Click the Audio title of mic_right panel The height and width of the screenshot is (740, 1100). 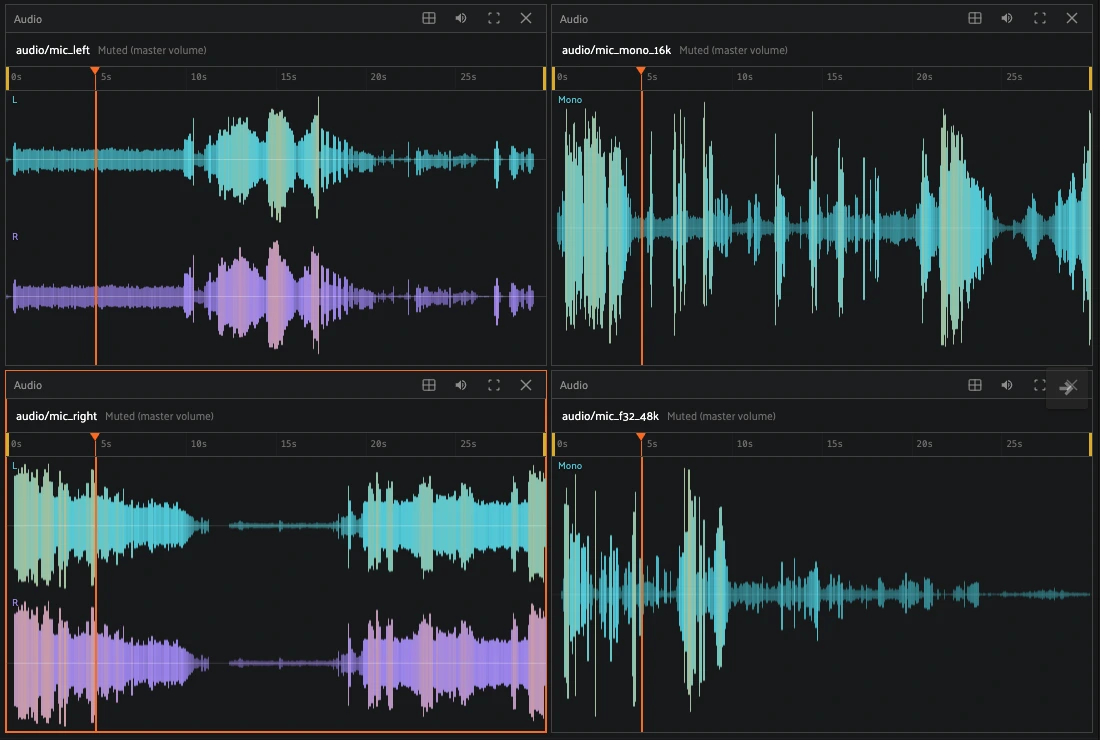pyautogui.click(x=28, y=385)
